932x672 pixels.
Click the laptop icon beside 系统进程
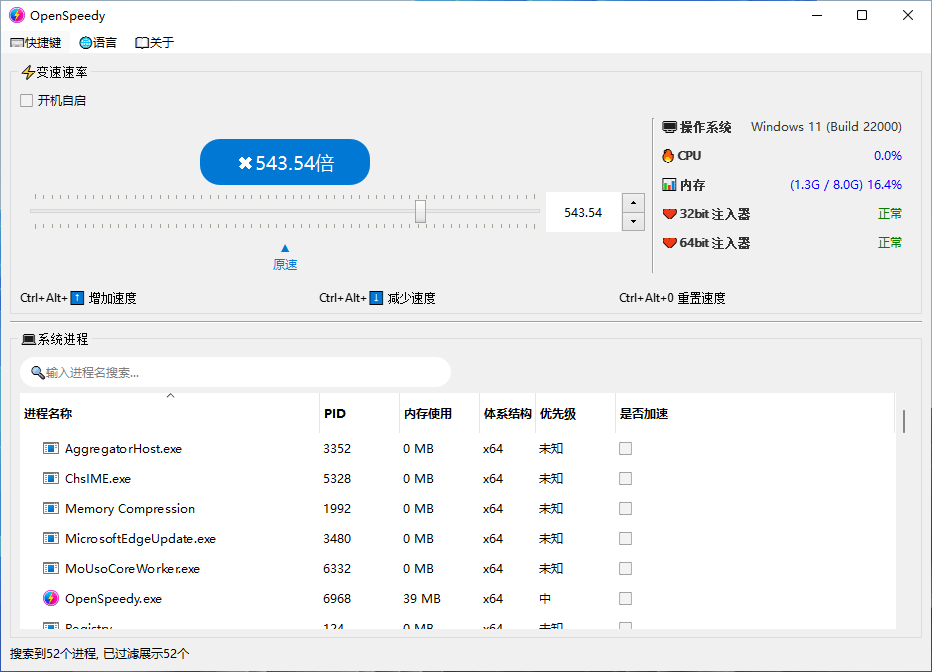(x=29, y=339)
